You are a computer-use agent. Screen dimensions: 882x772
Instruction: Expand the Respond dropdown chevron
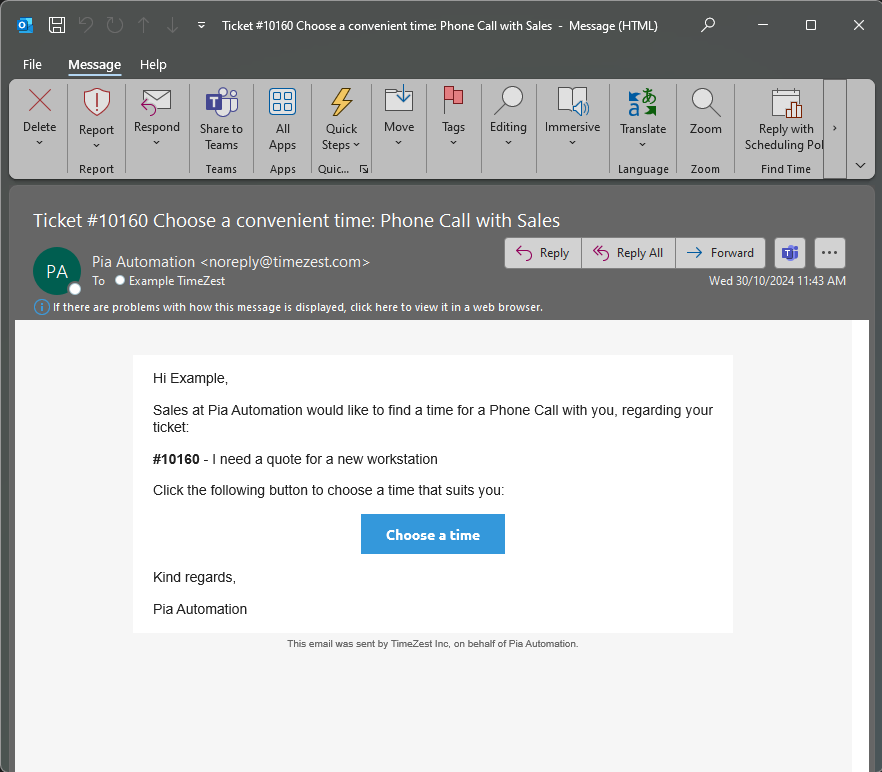(x=156, y=142)
